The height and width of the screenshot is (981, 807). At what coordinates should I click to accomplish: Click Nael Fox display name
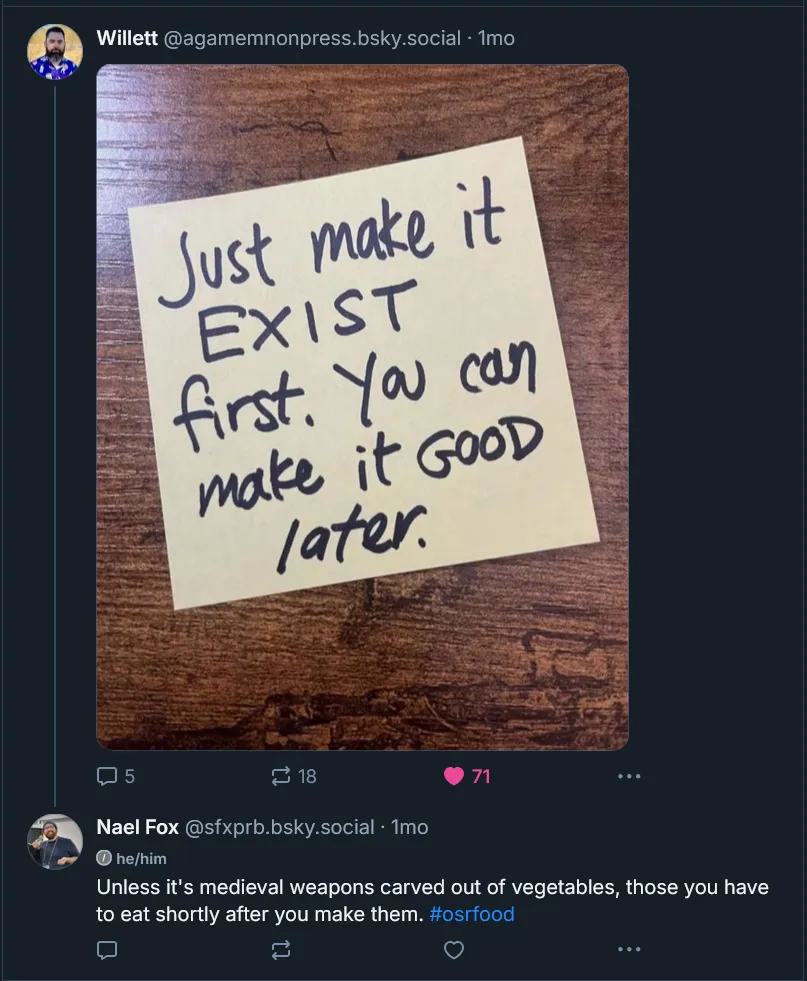[137, 827]
